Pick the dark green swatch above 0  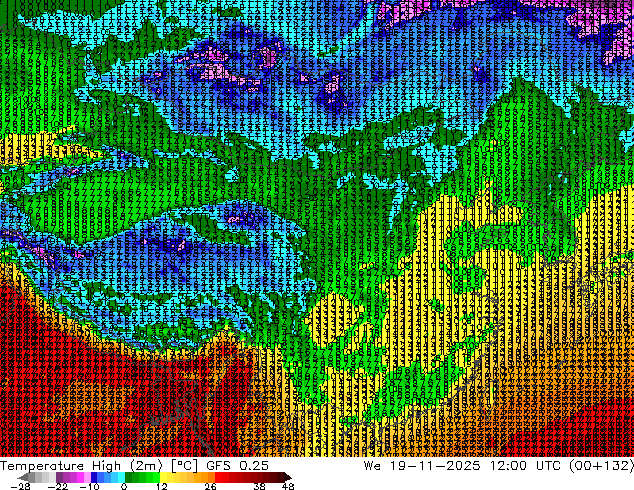pyautogui.click(x=129, y=477)
